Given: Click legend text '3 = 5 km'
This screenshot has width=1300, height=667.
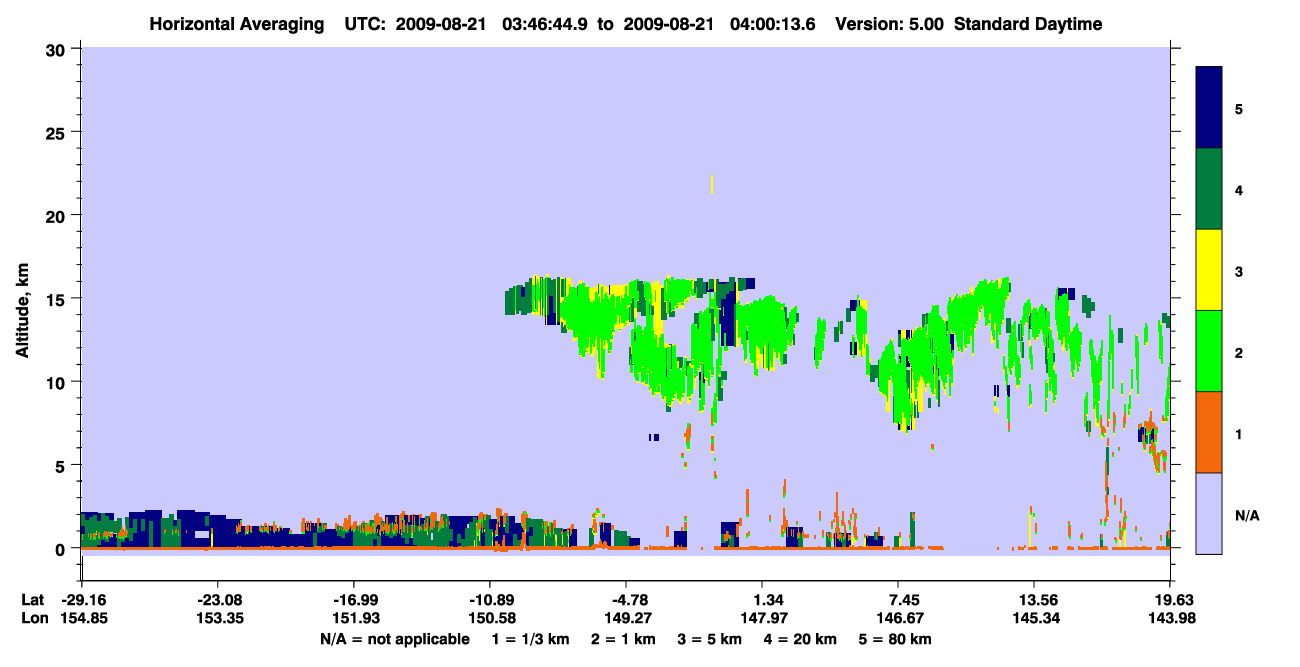Looking at the screenshot, I should 711,639.
